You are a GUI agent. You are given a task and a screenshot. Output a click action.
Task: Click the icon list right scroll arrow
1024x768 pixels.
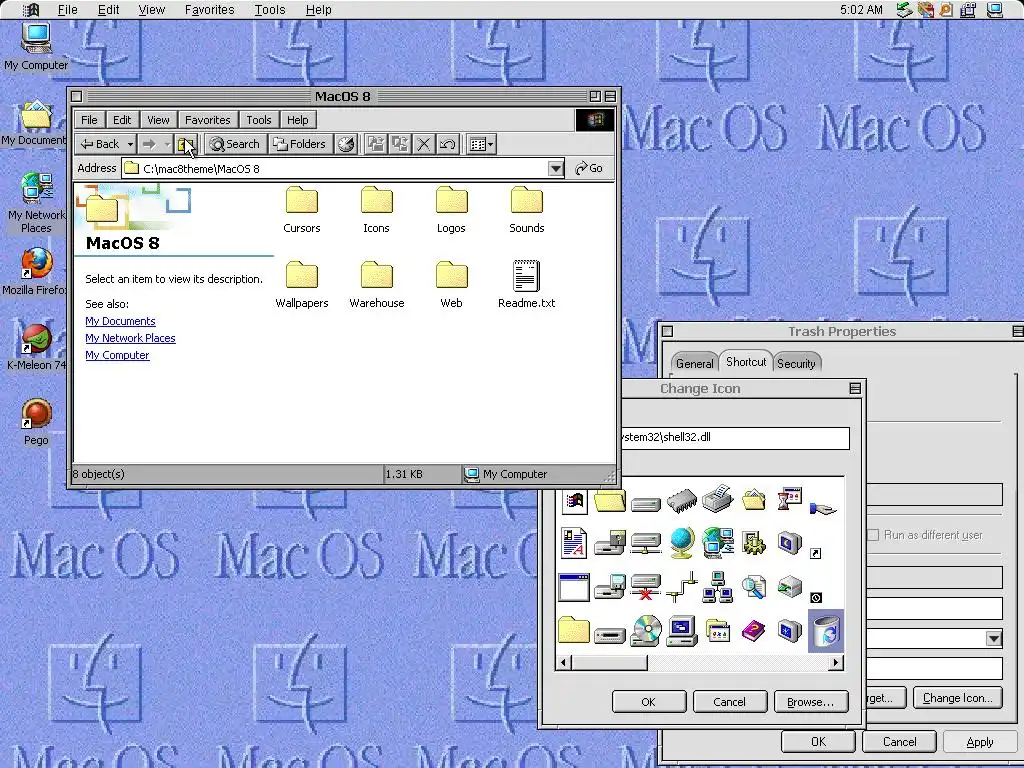(835, 662)
